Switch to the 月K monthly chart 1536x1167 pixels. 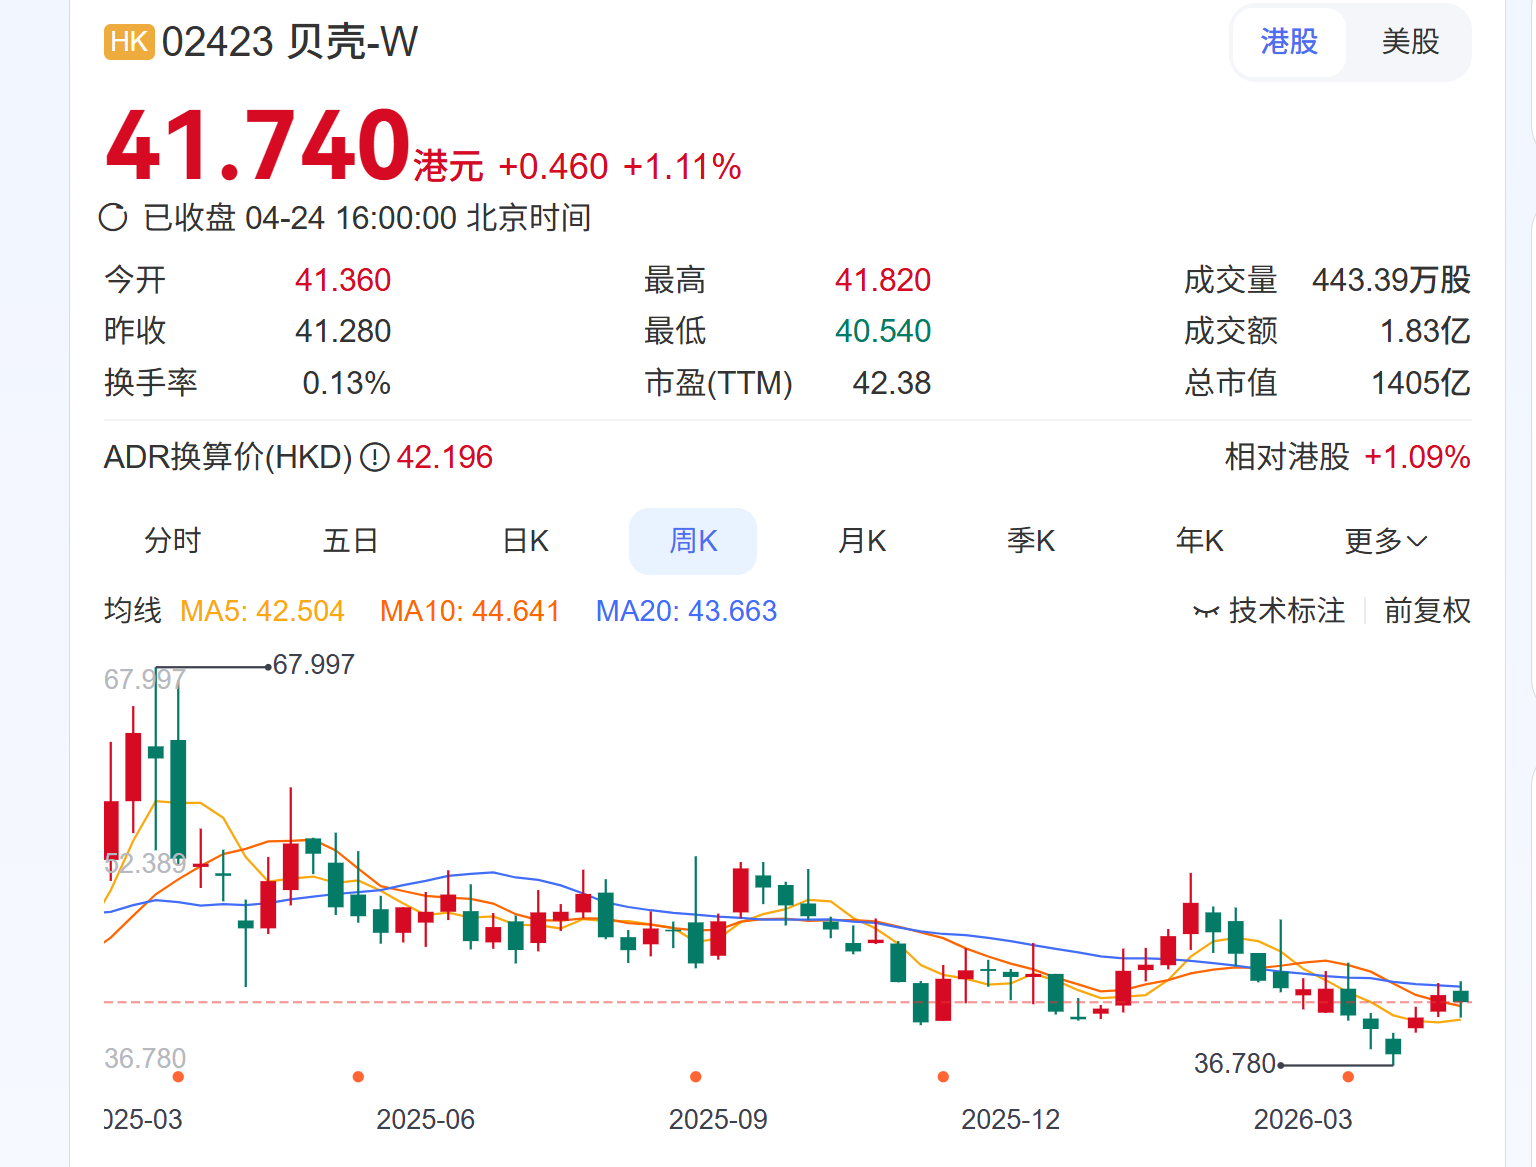(x=861, y=540)
